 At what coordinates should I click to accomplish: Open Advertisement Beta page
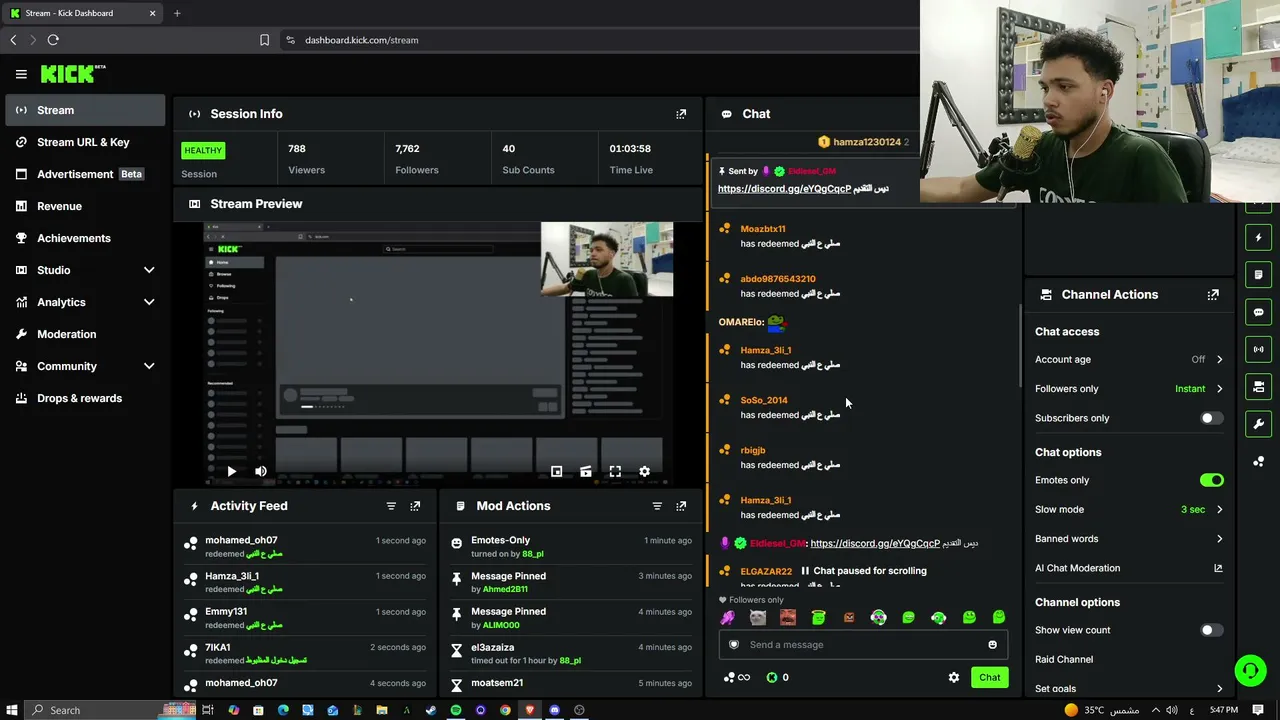point(85,174)
